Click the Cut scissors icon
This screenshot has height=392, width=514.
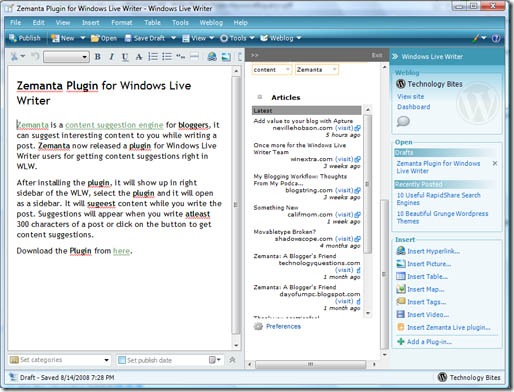click(x=14, y=57)
